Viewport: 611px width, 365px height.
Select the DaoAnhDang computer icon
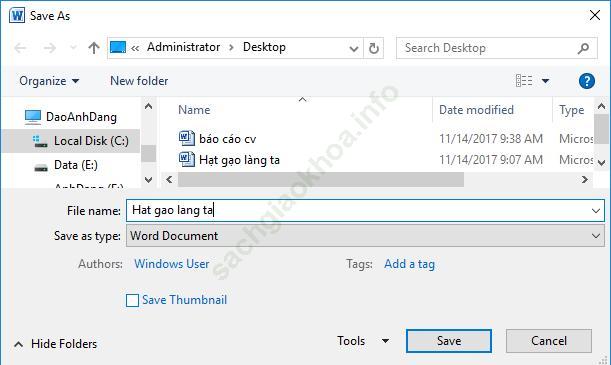click(x=33, y=117)
